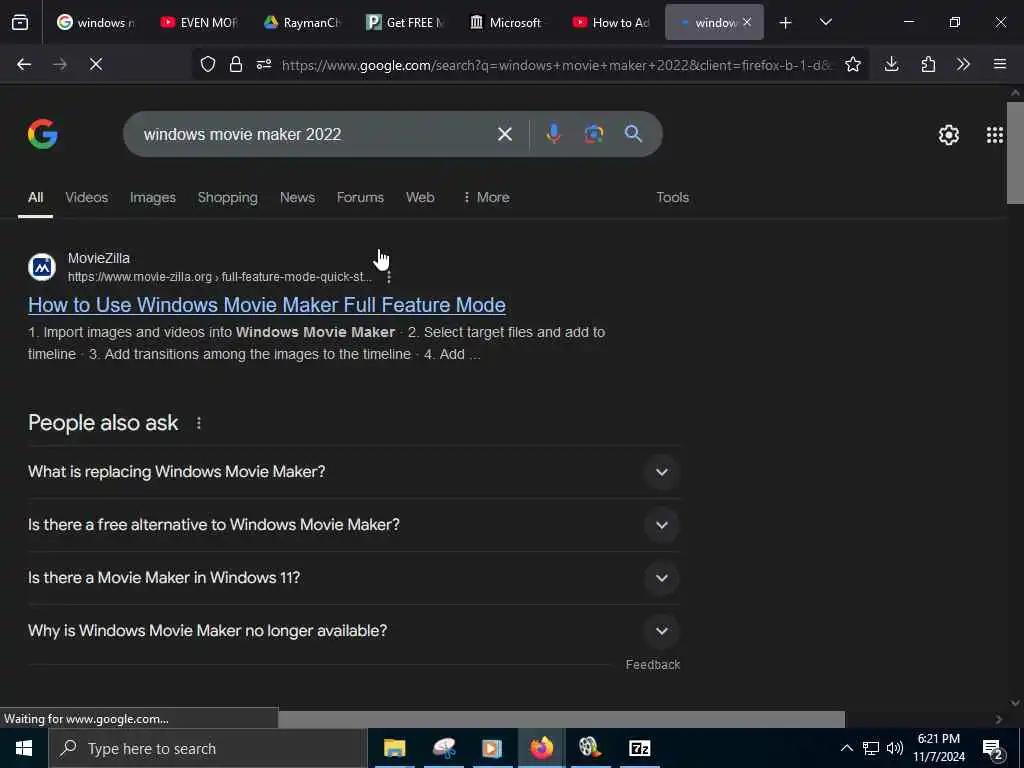Open the volume control in system tray
Viewport: 1024px width, 768px height.
895,748
